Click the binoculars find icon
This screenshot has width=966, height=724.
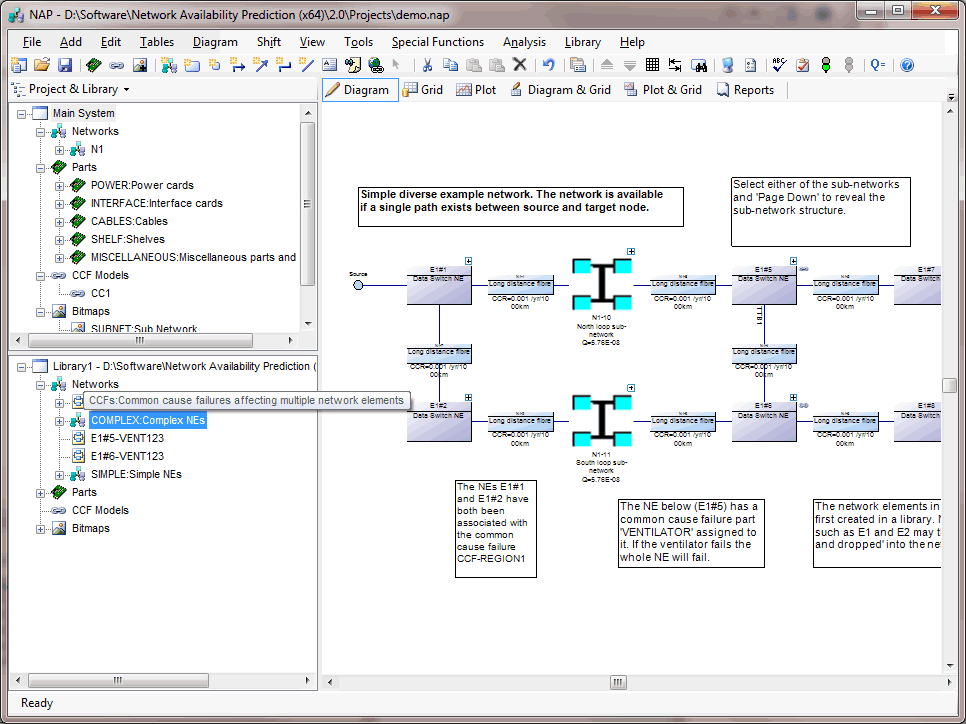coord(700,65)
